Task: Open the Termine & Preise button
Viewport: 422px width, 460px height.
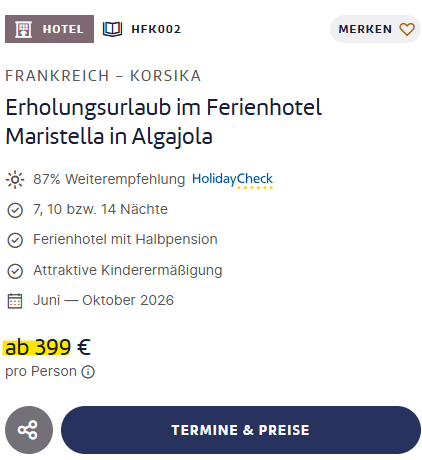Action: (x=241, y=430)
